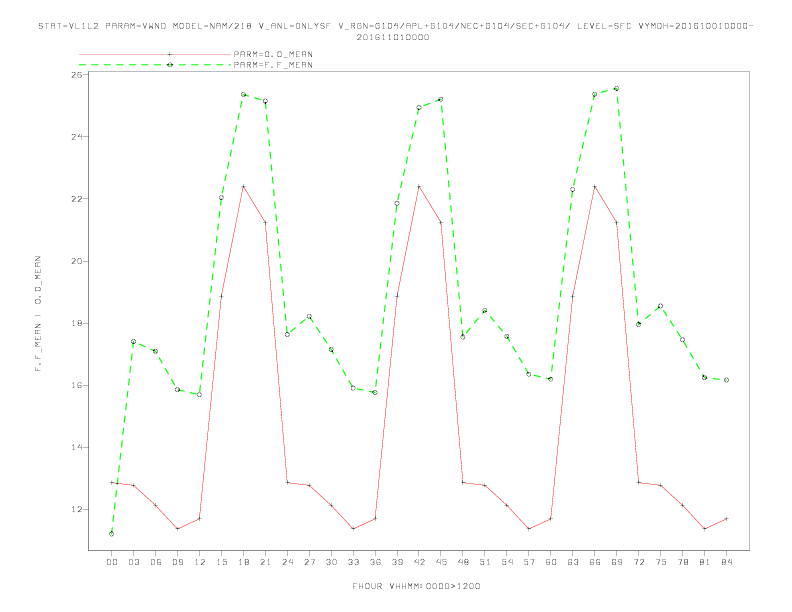Click the x-axis tick label 81
The width and height of the screenshot is (792, 612).
pyautogui.click(x=705, y=562)
